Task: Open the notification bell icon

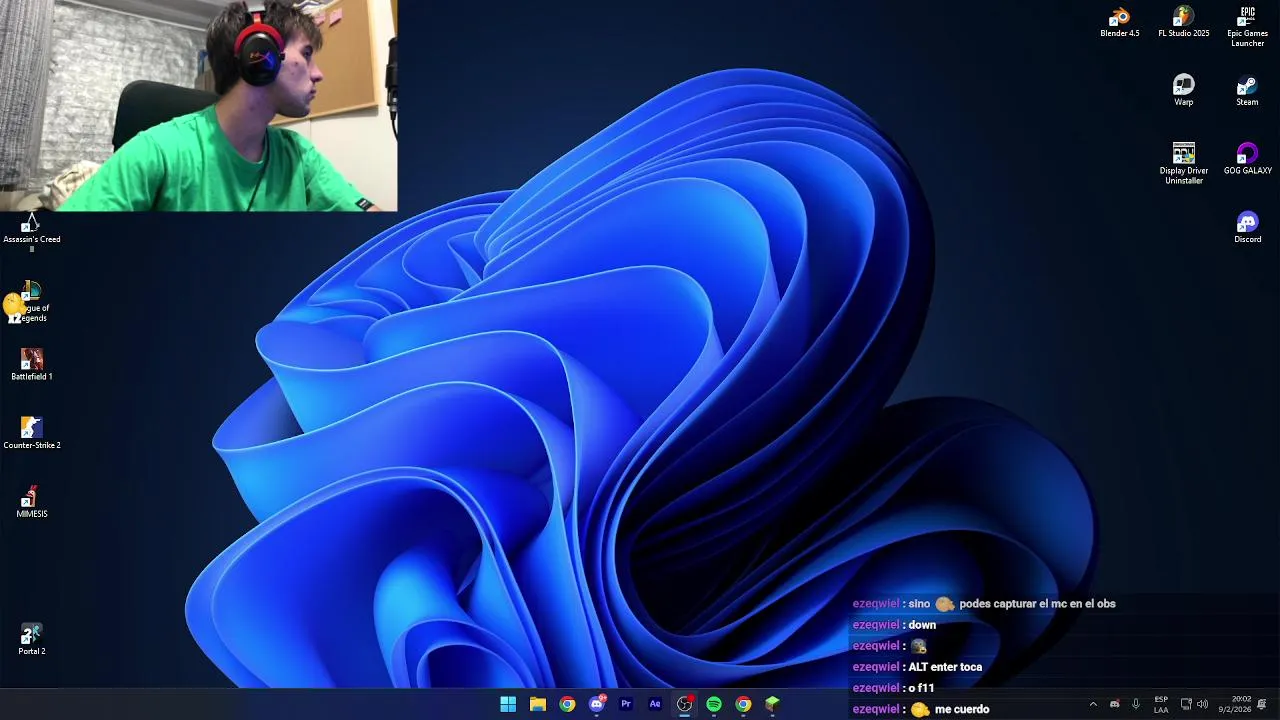Action: coord(1262,704)
